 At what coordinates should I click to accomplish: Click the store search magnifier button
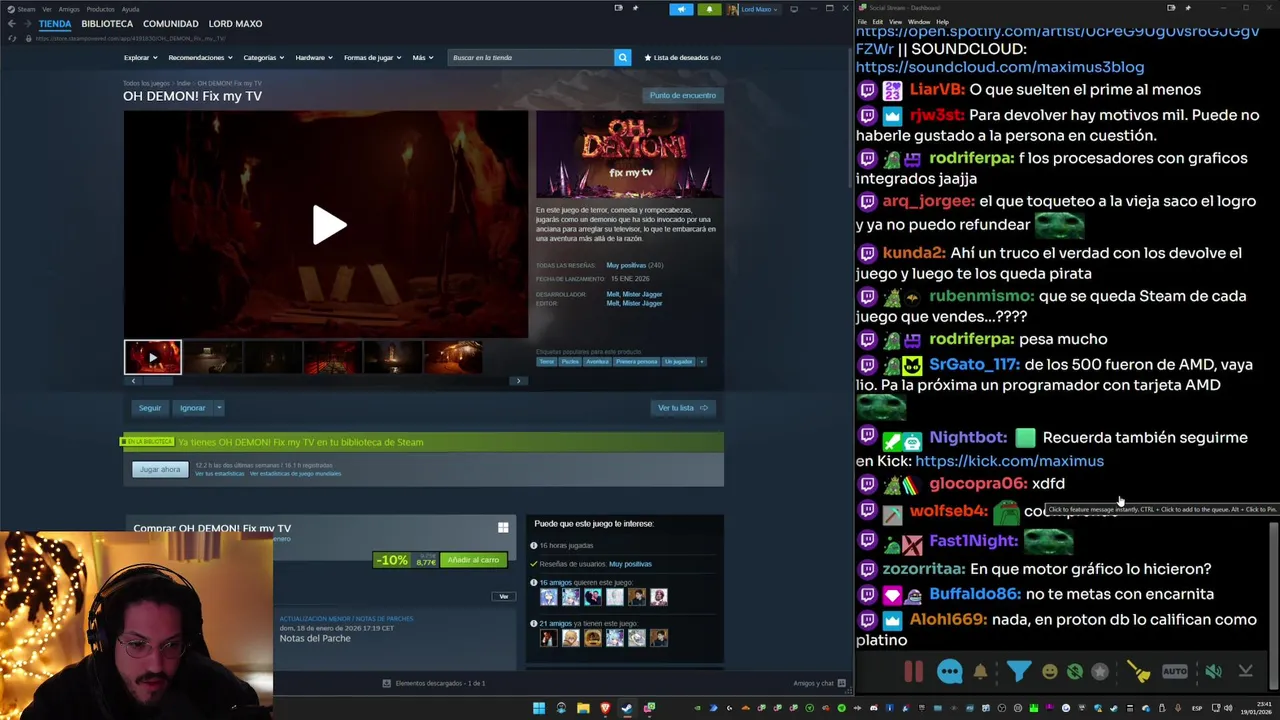(x=622, y=58)
